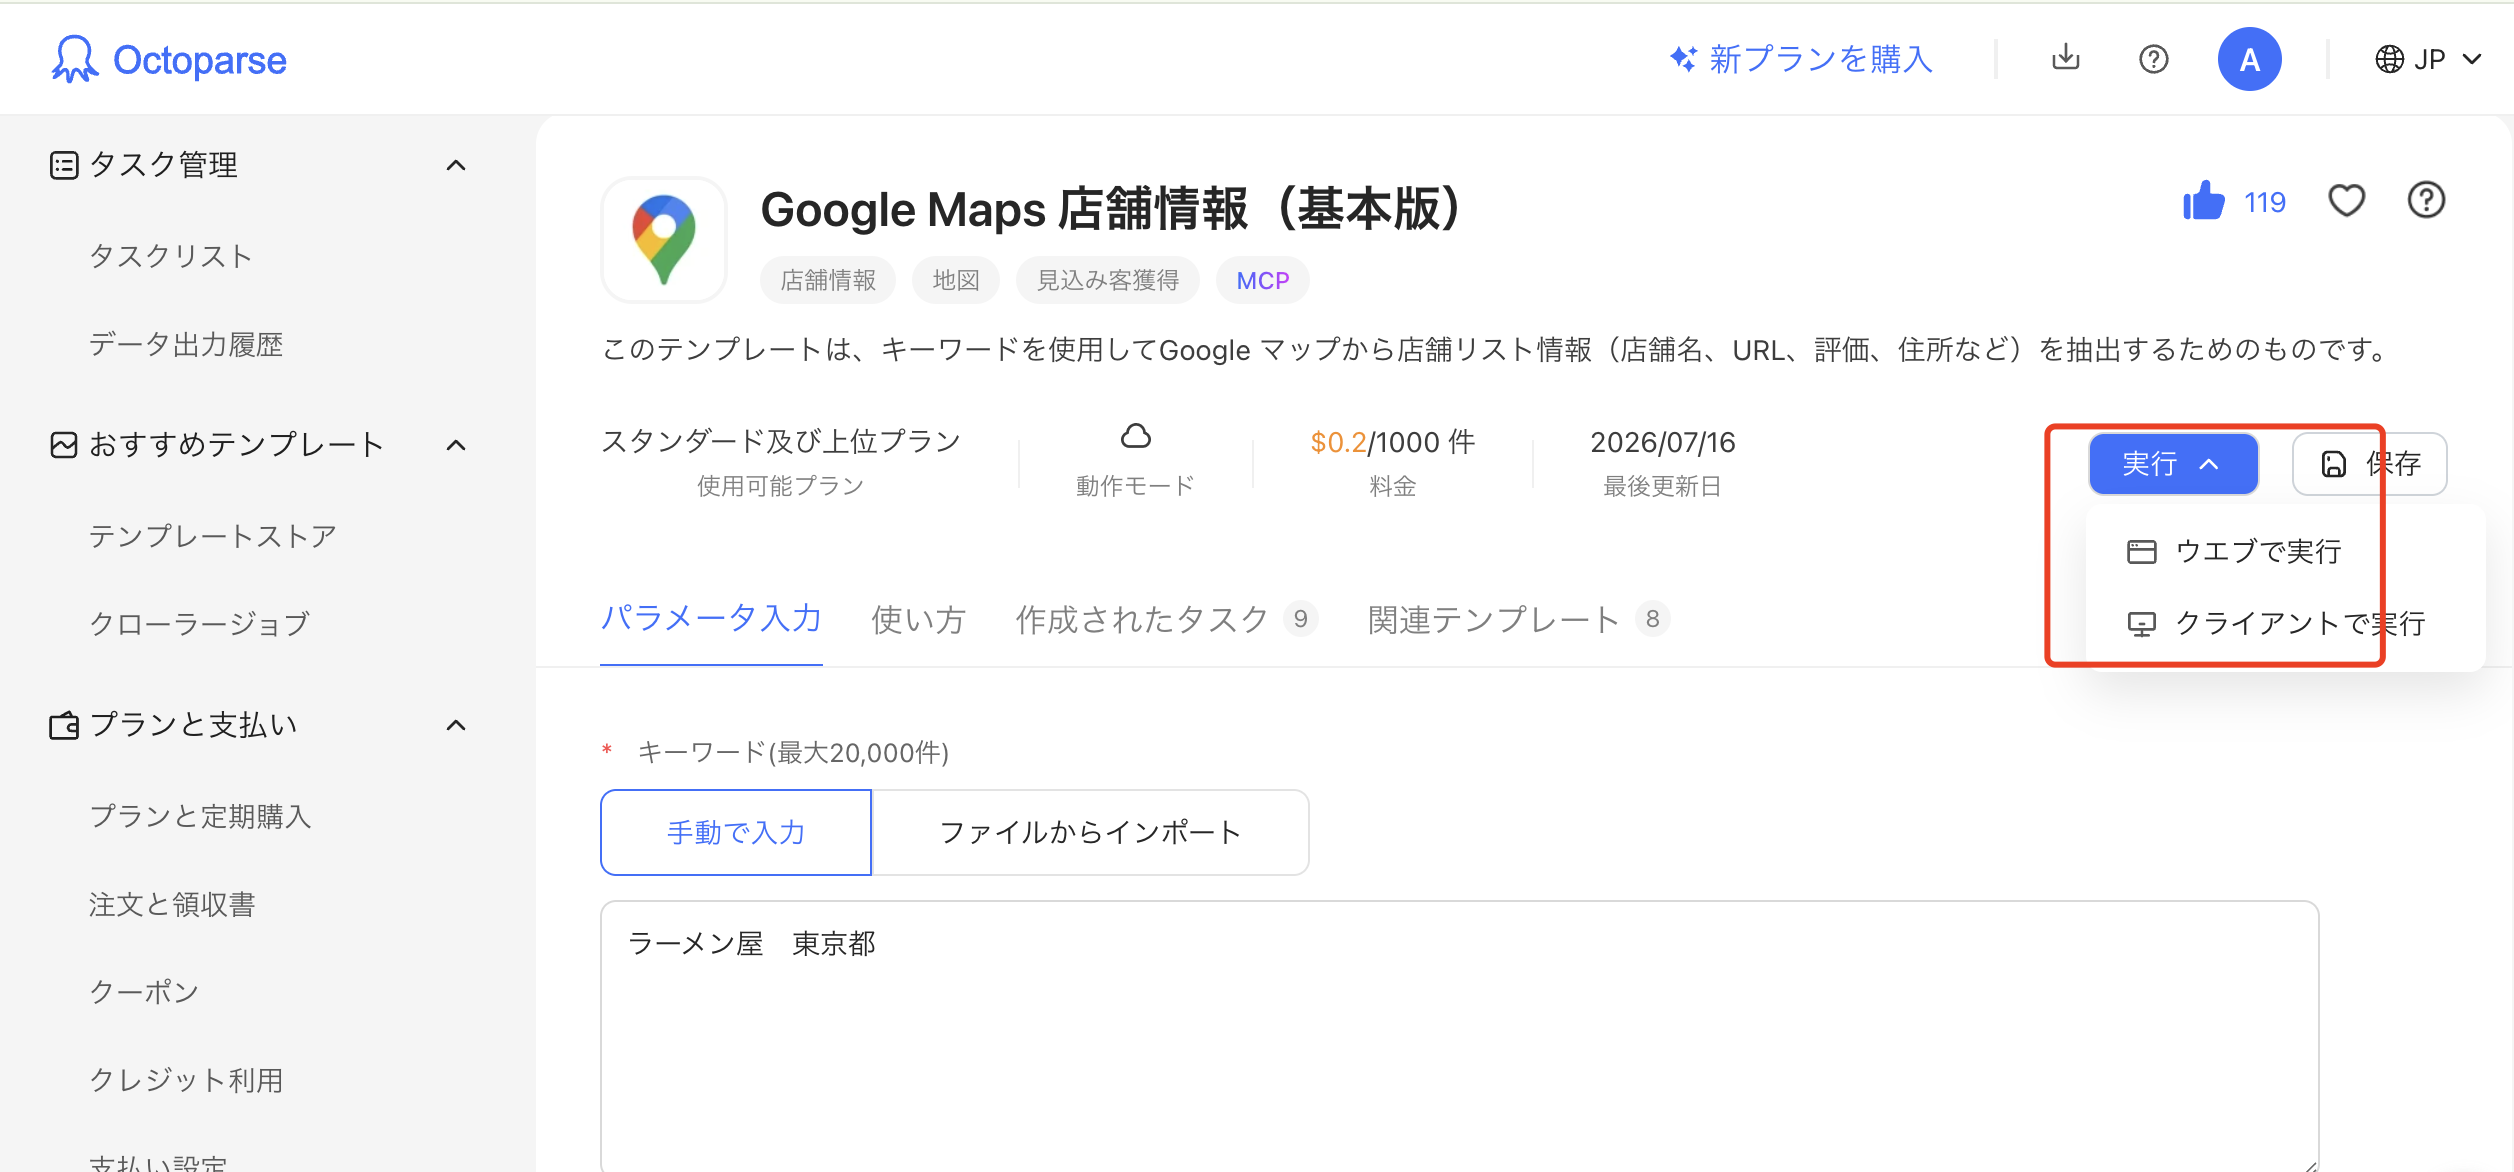Click the Octoparse logo
Viewport: 2514px width, 1172px height.
click(169, 60)
